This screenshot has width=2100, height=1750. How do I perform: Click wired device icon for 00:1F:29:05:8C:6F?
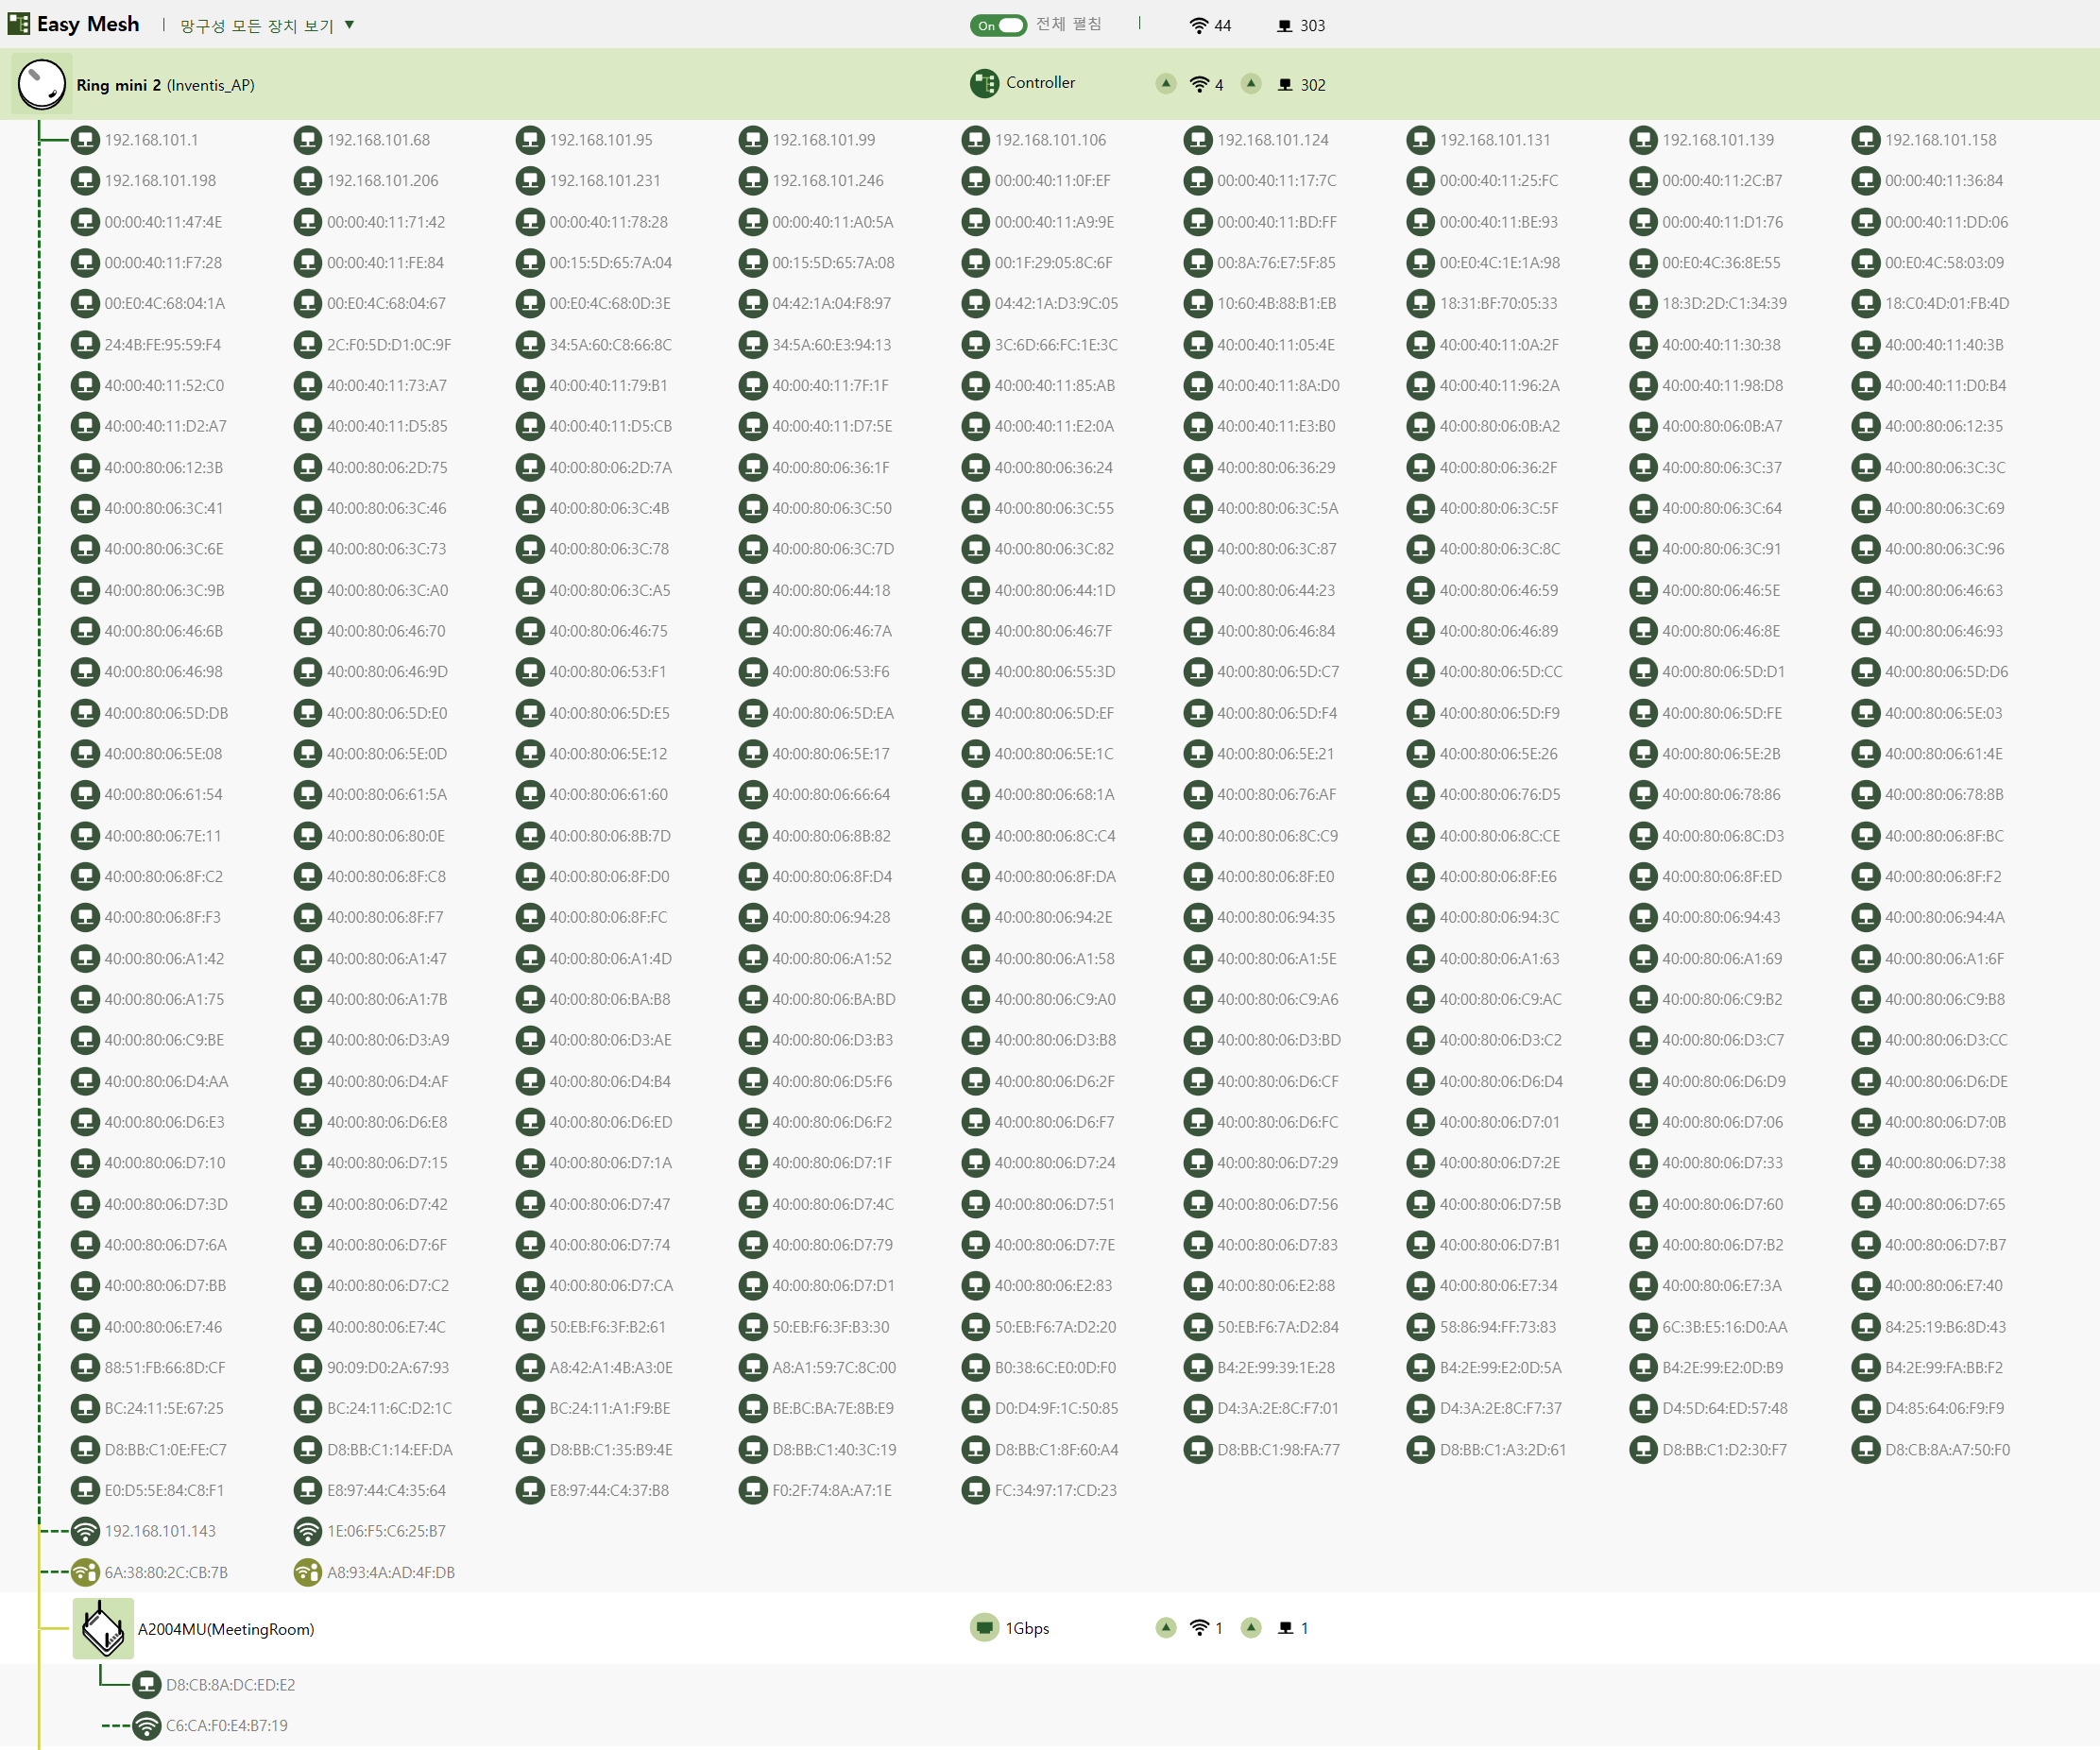click(x=976, y=263)
